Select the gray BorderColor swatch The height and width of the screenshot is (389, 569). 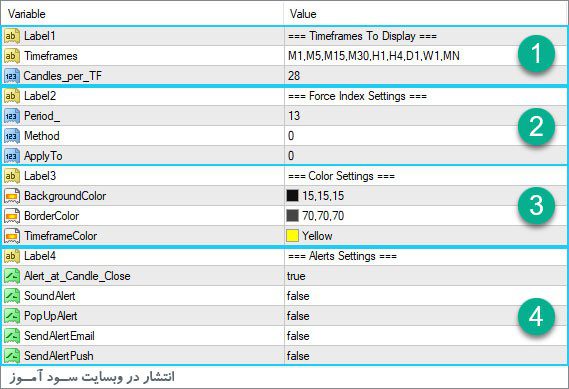(x=292, y=216)
